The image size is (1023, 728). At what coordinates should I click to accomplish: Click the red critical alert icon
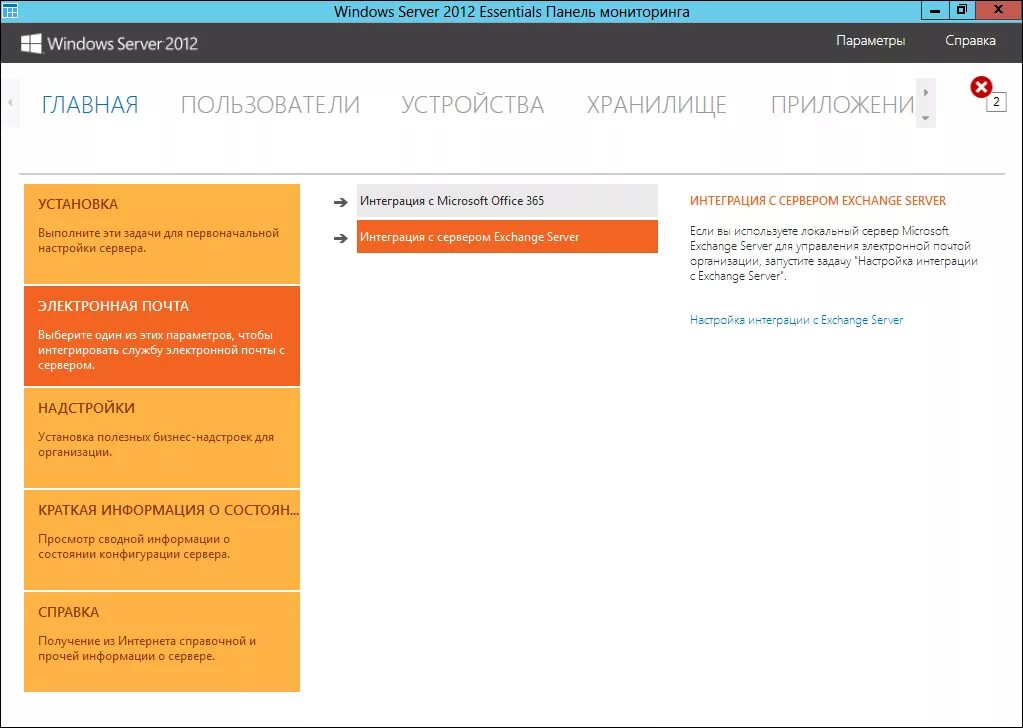tap(981, 87)
